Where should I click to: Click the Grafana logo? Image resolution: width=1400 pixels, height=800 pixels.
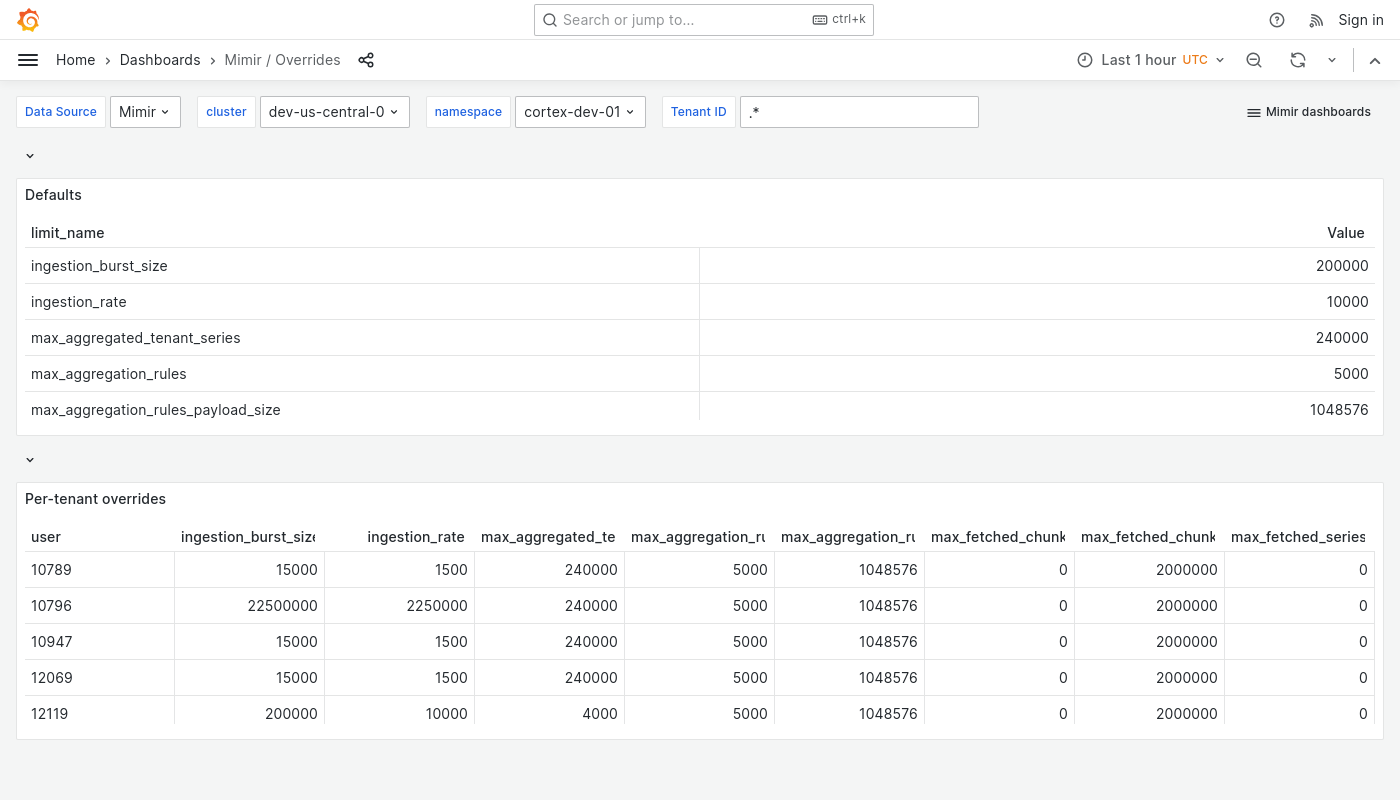point(28,20)
